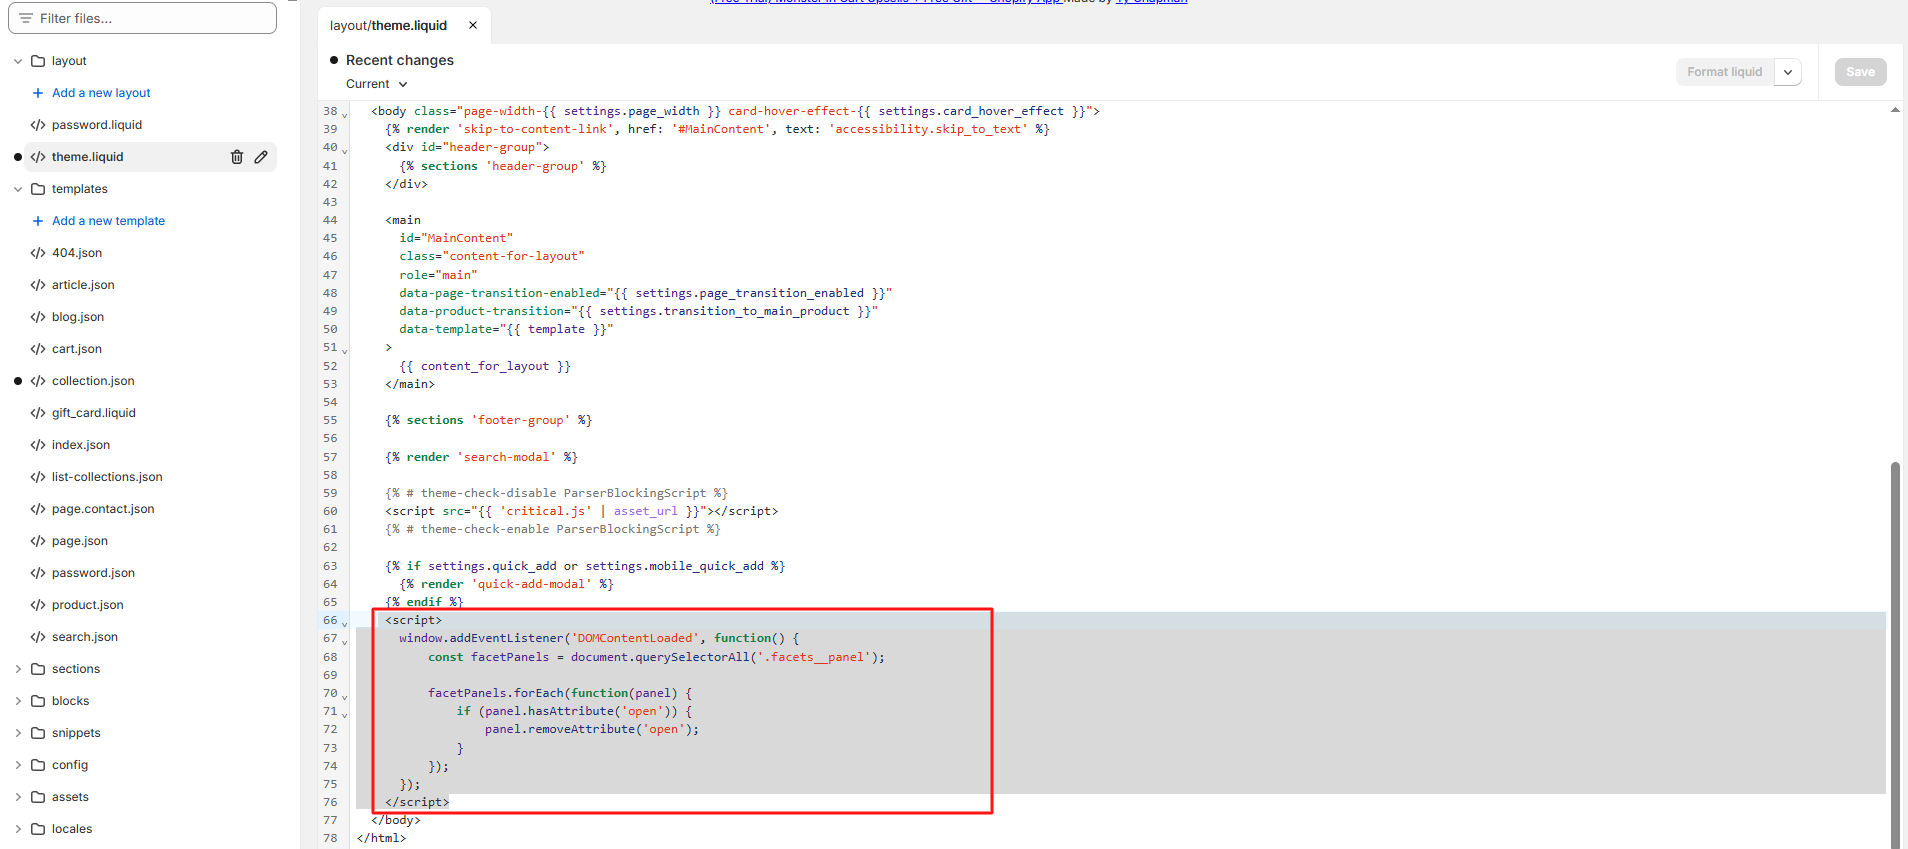Viewport: 1908px width, 849px height.
Task: Open password.json template file
Action: pos(93,573)
